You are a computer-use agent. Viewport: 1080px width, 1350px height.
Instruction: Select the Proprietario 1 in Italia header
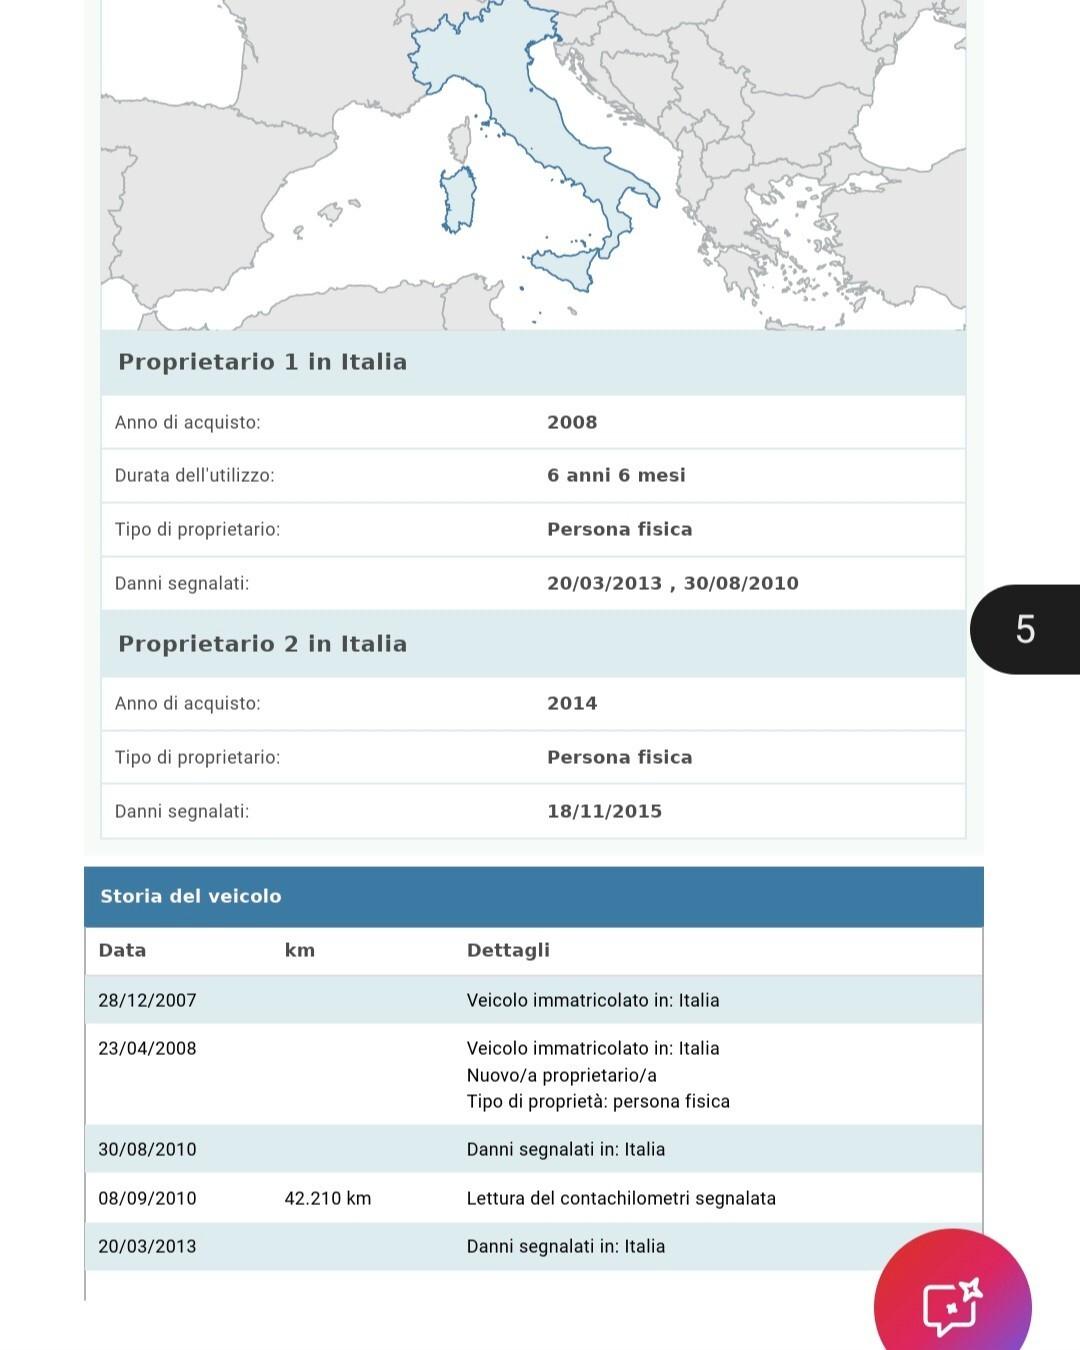tap(263, 362)
